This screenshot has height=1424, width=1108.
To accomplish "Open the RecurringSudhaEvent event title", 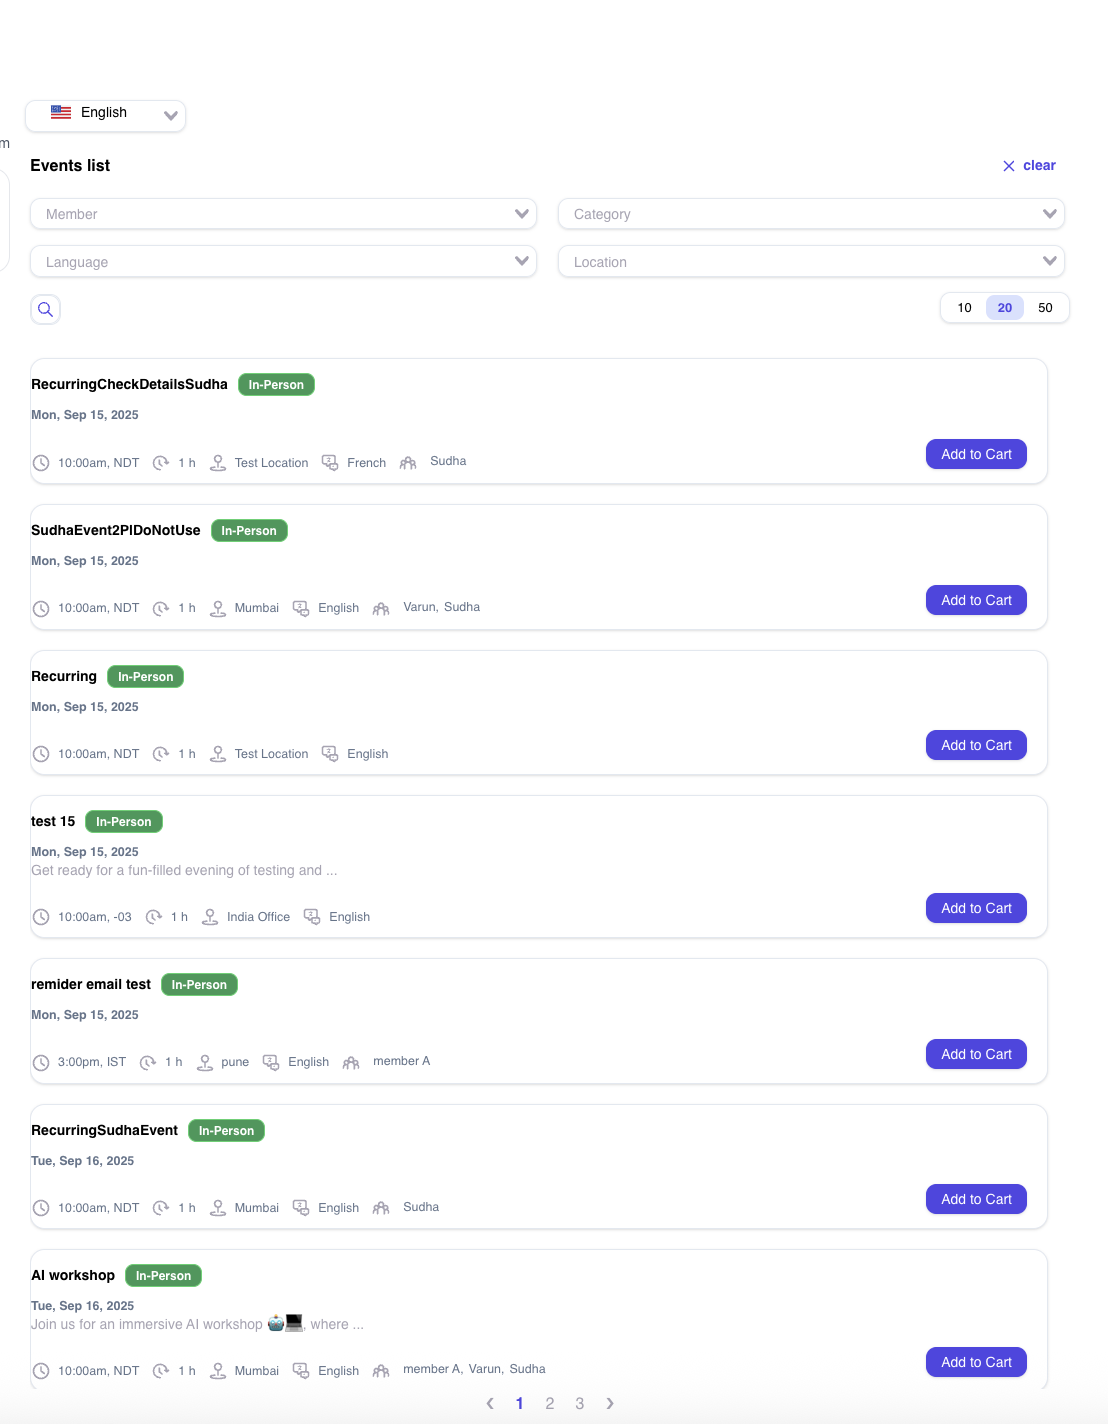I will [105, 1130].
